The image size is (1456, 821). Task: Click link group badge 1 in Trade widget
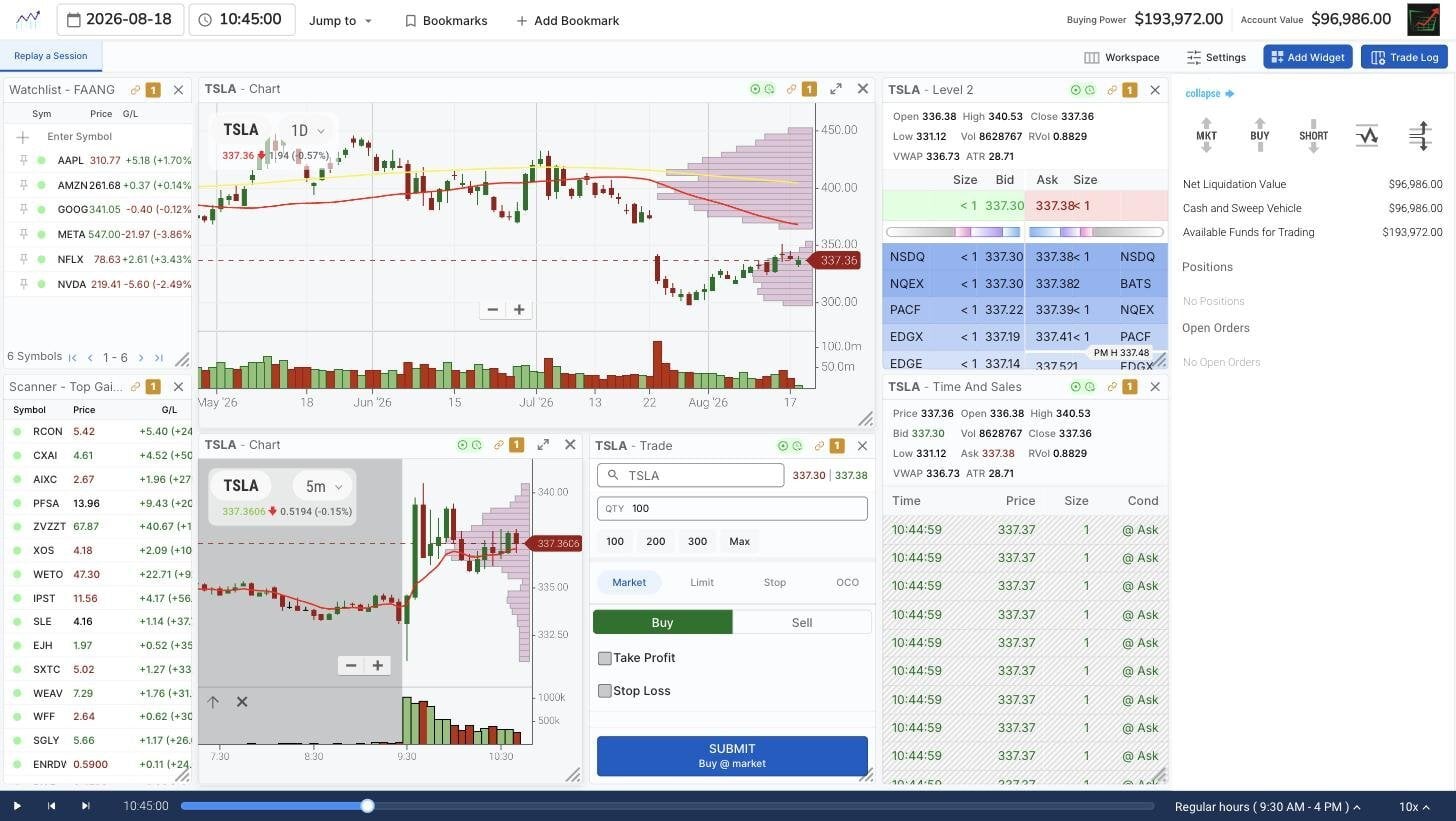click(x=837, y=446)
